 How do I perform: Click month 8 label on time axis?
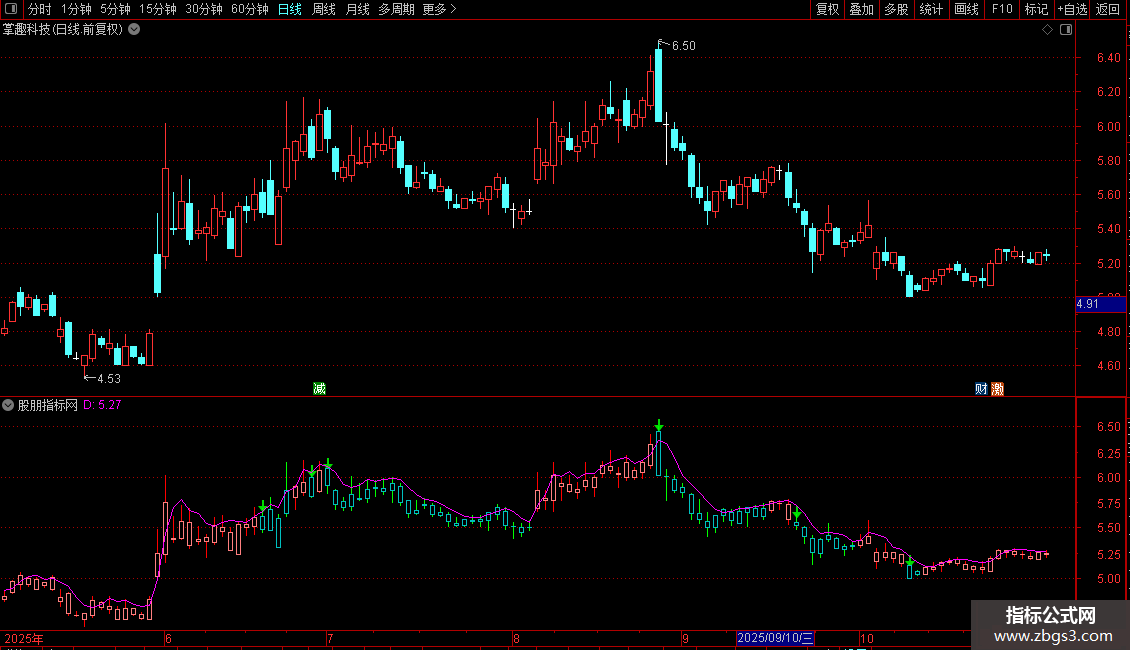point(516,638)
